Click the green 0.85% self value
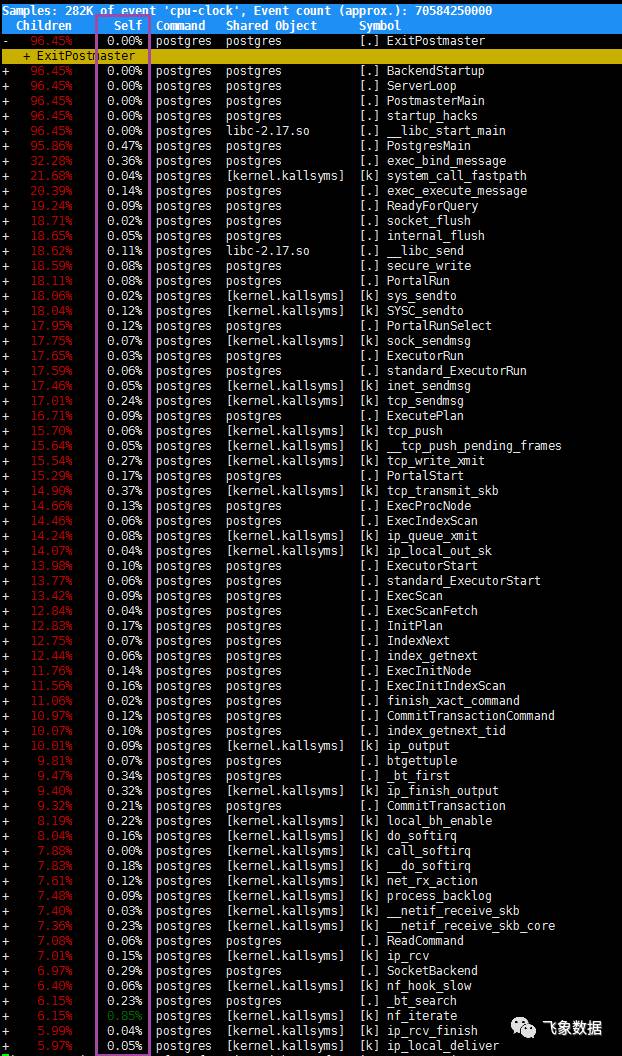The height and width of the screenshot is (1056, 622). (x=124, y=1016)
